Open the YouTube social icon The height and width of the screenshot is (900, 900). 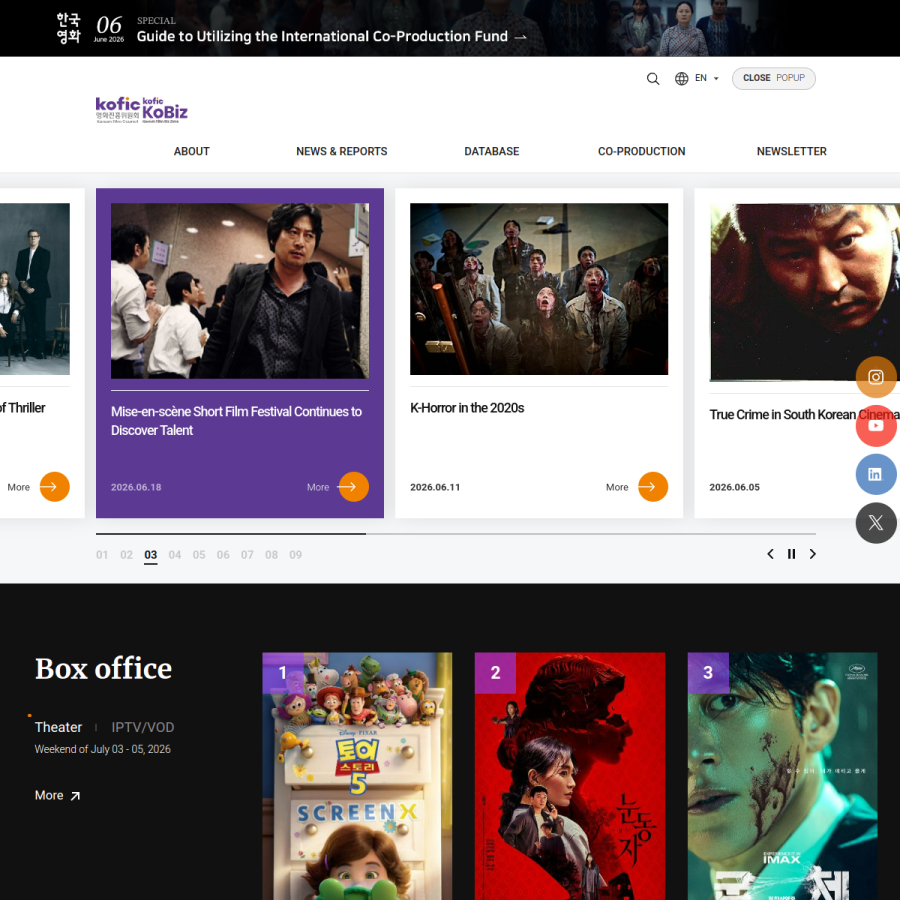tap(876, 426)
